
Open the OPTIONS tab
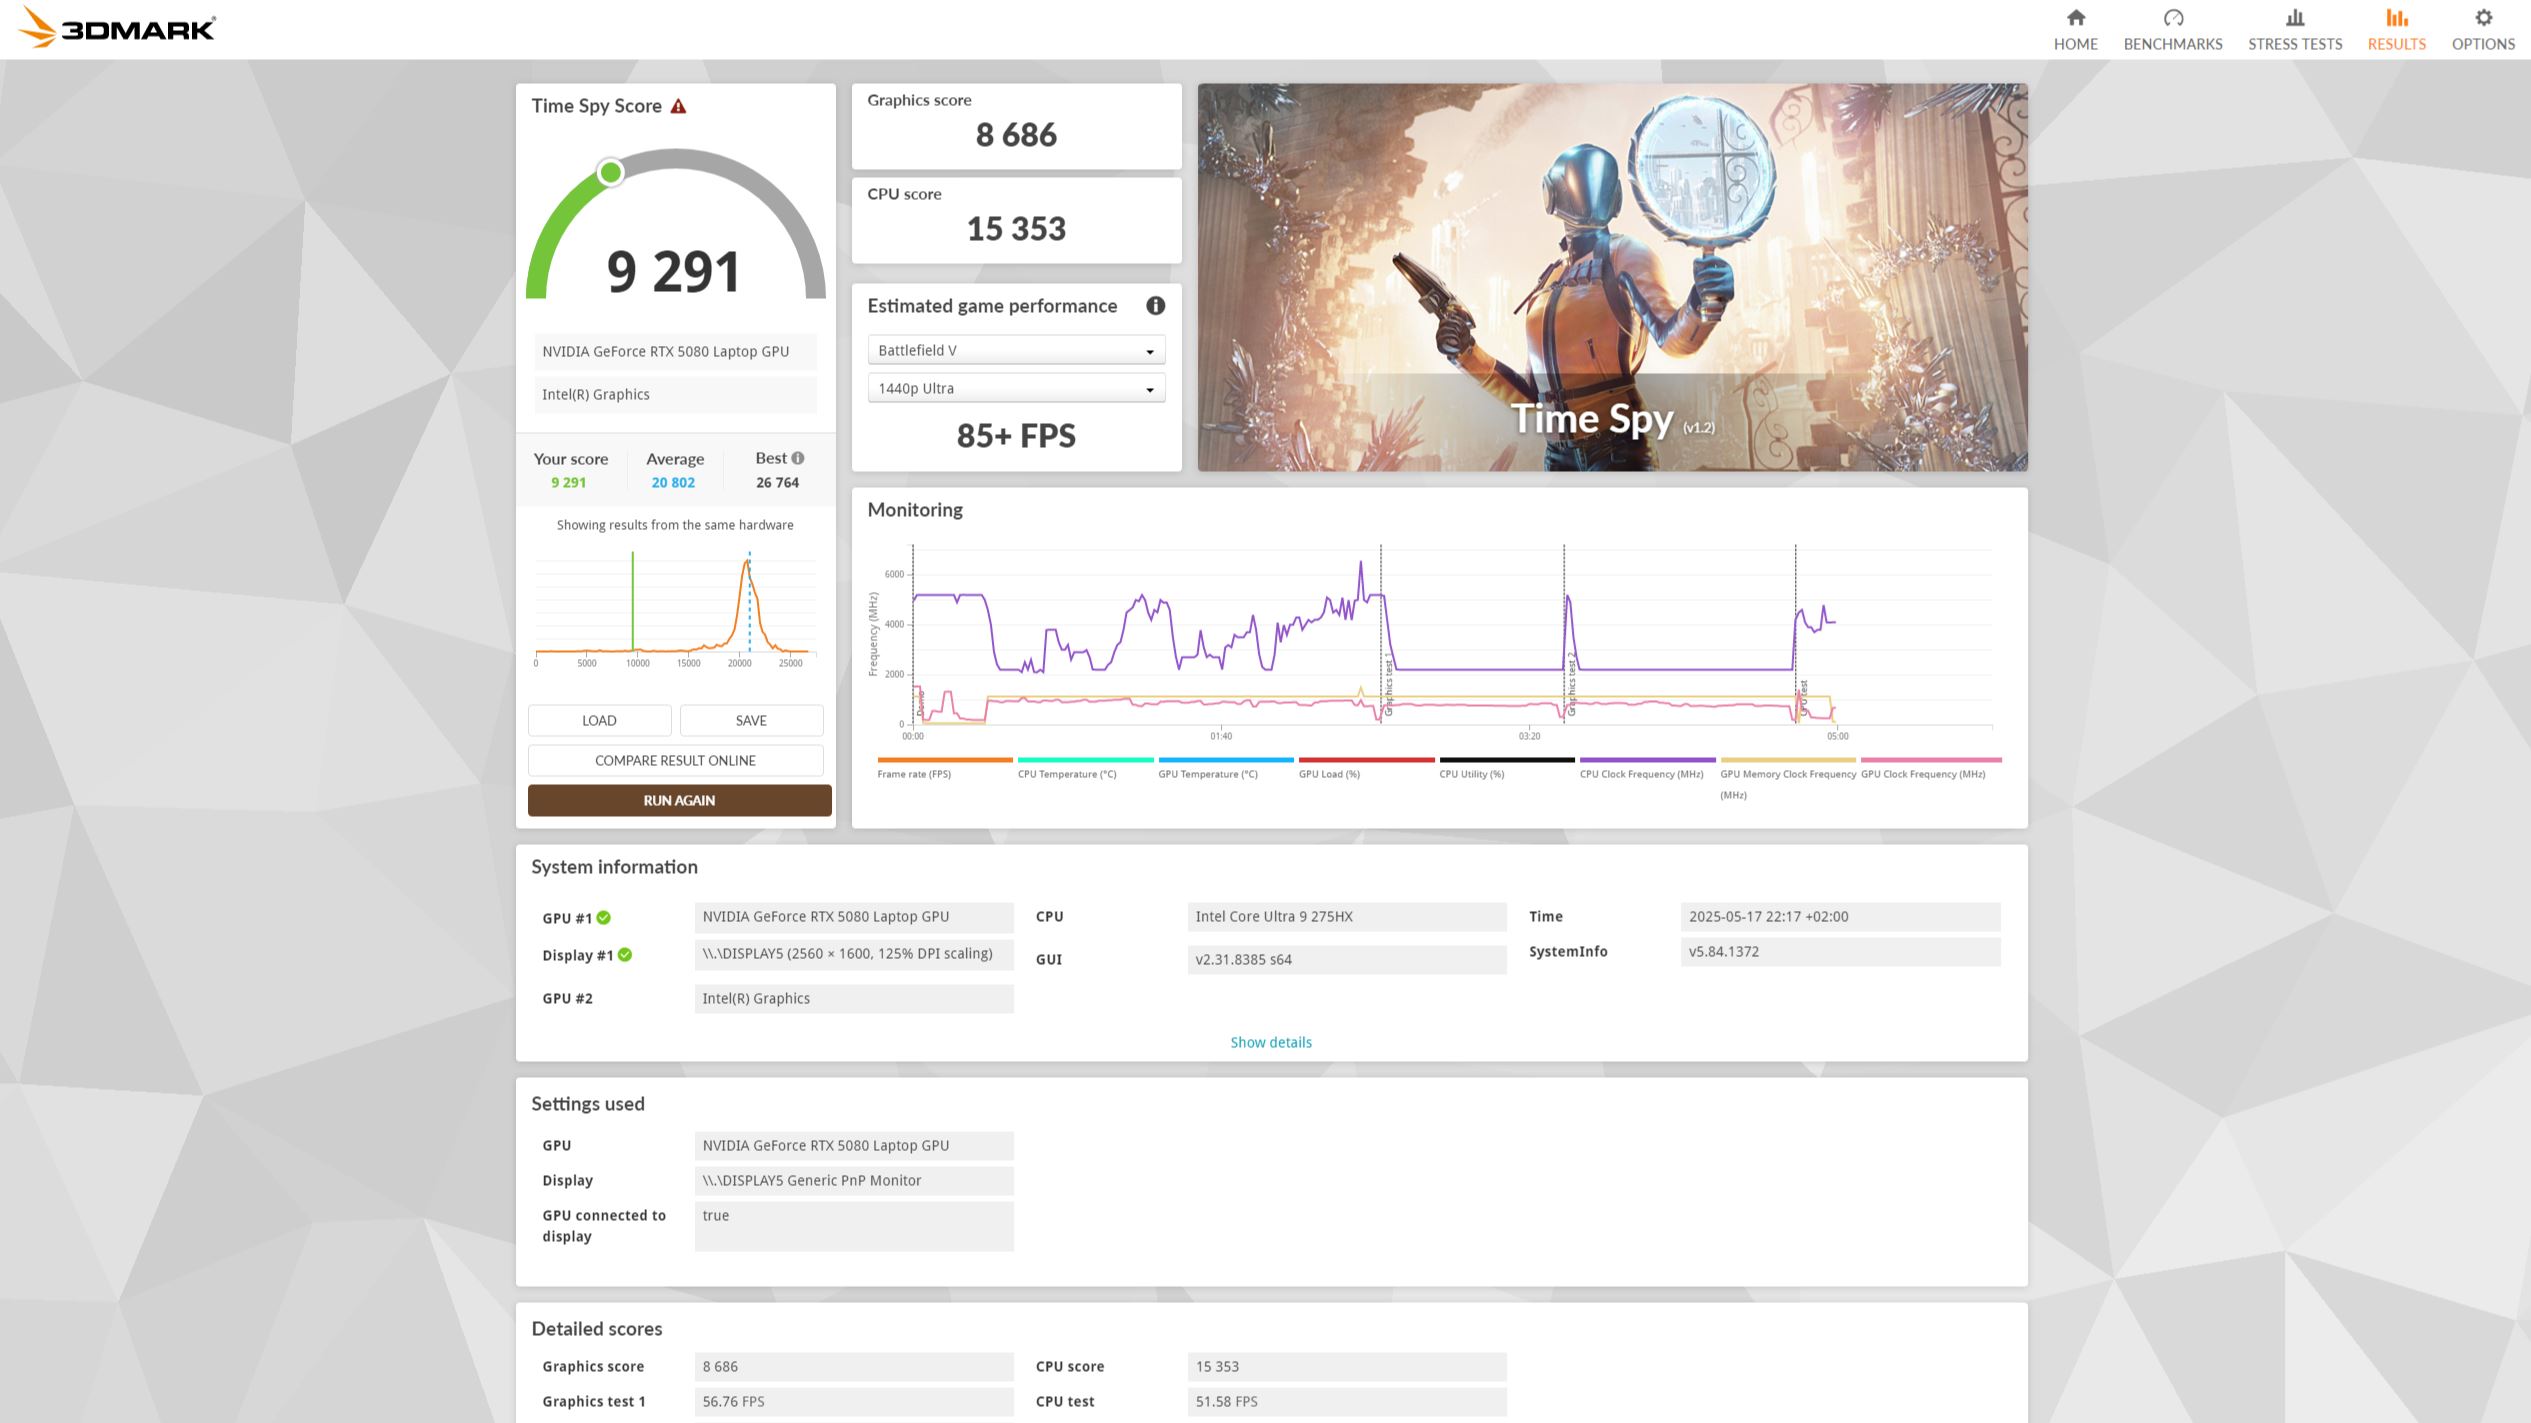click(x=2483, y=44)
